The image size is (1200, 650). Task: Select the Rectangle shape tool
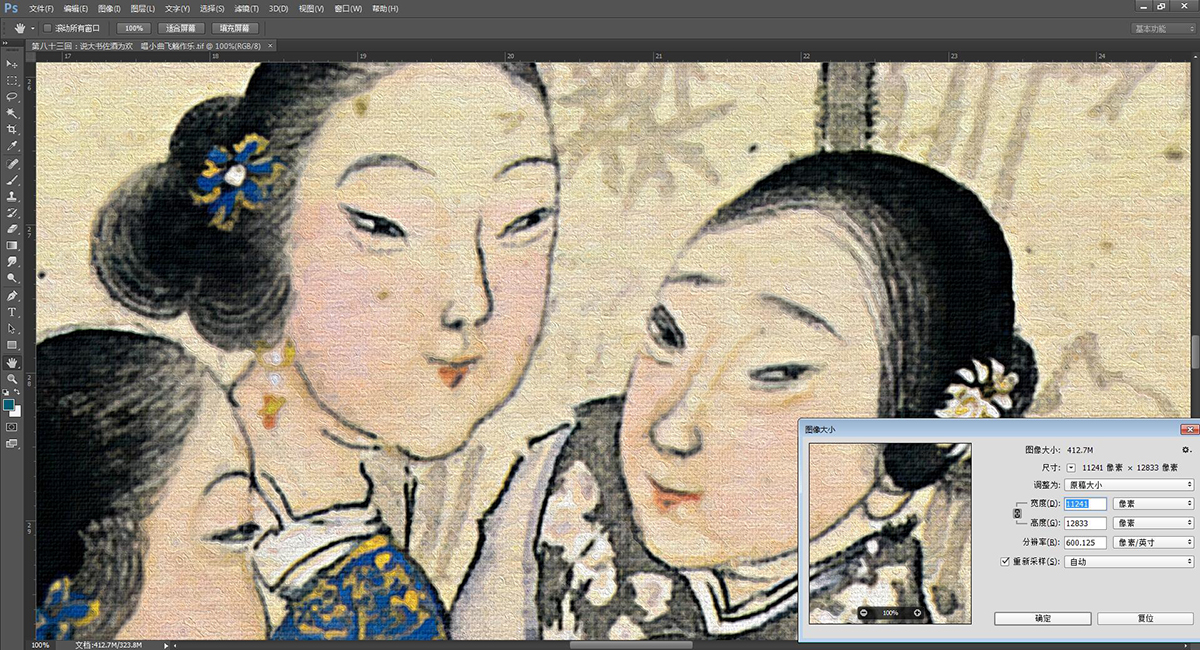[x=12, y=345]
